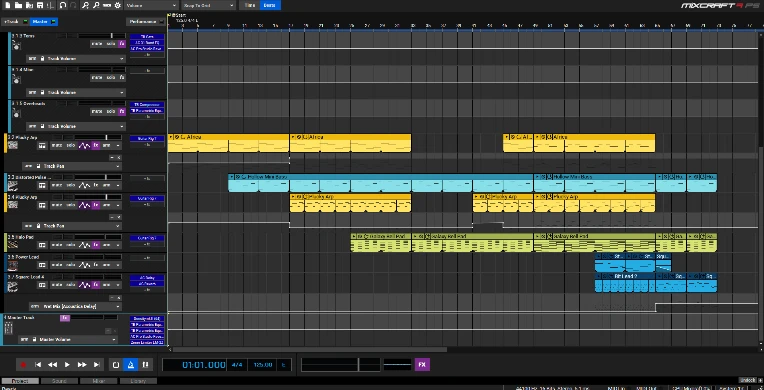Viewport: 764px width, 390px height.
Task: Start recording with the red record button
Action: pos(22,365)
